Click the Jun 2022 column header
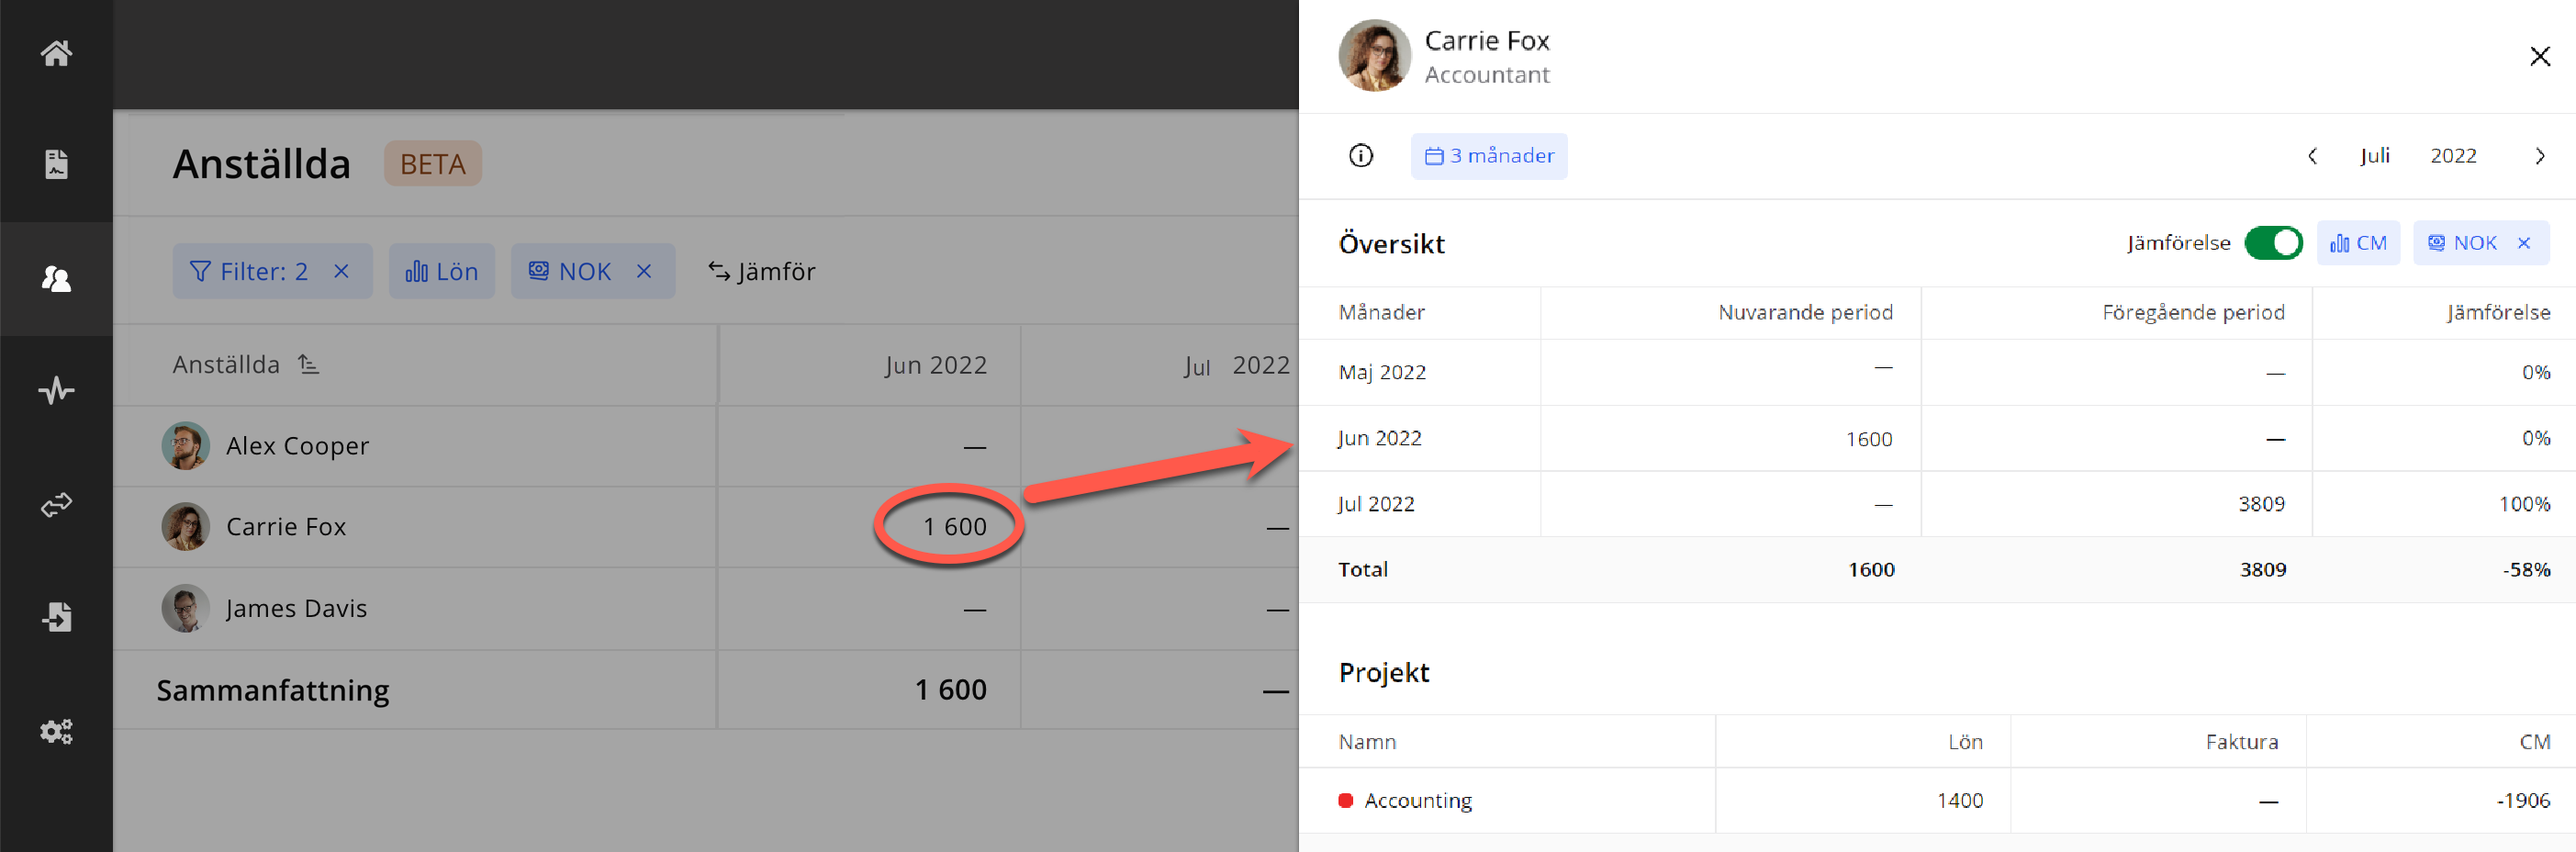Screen dimensions: 2576x852 (935, 365)
